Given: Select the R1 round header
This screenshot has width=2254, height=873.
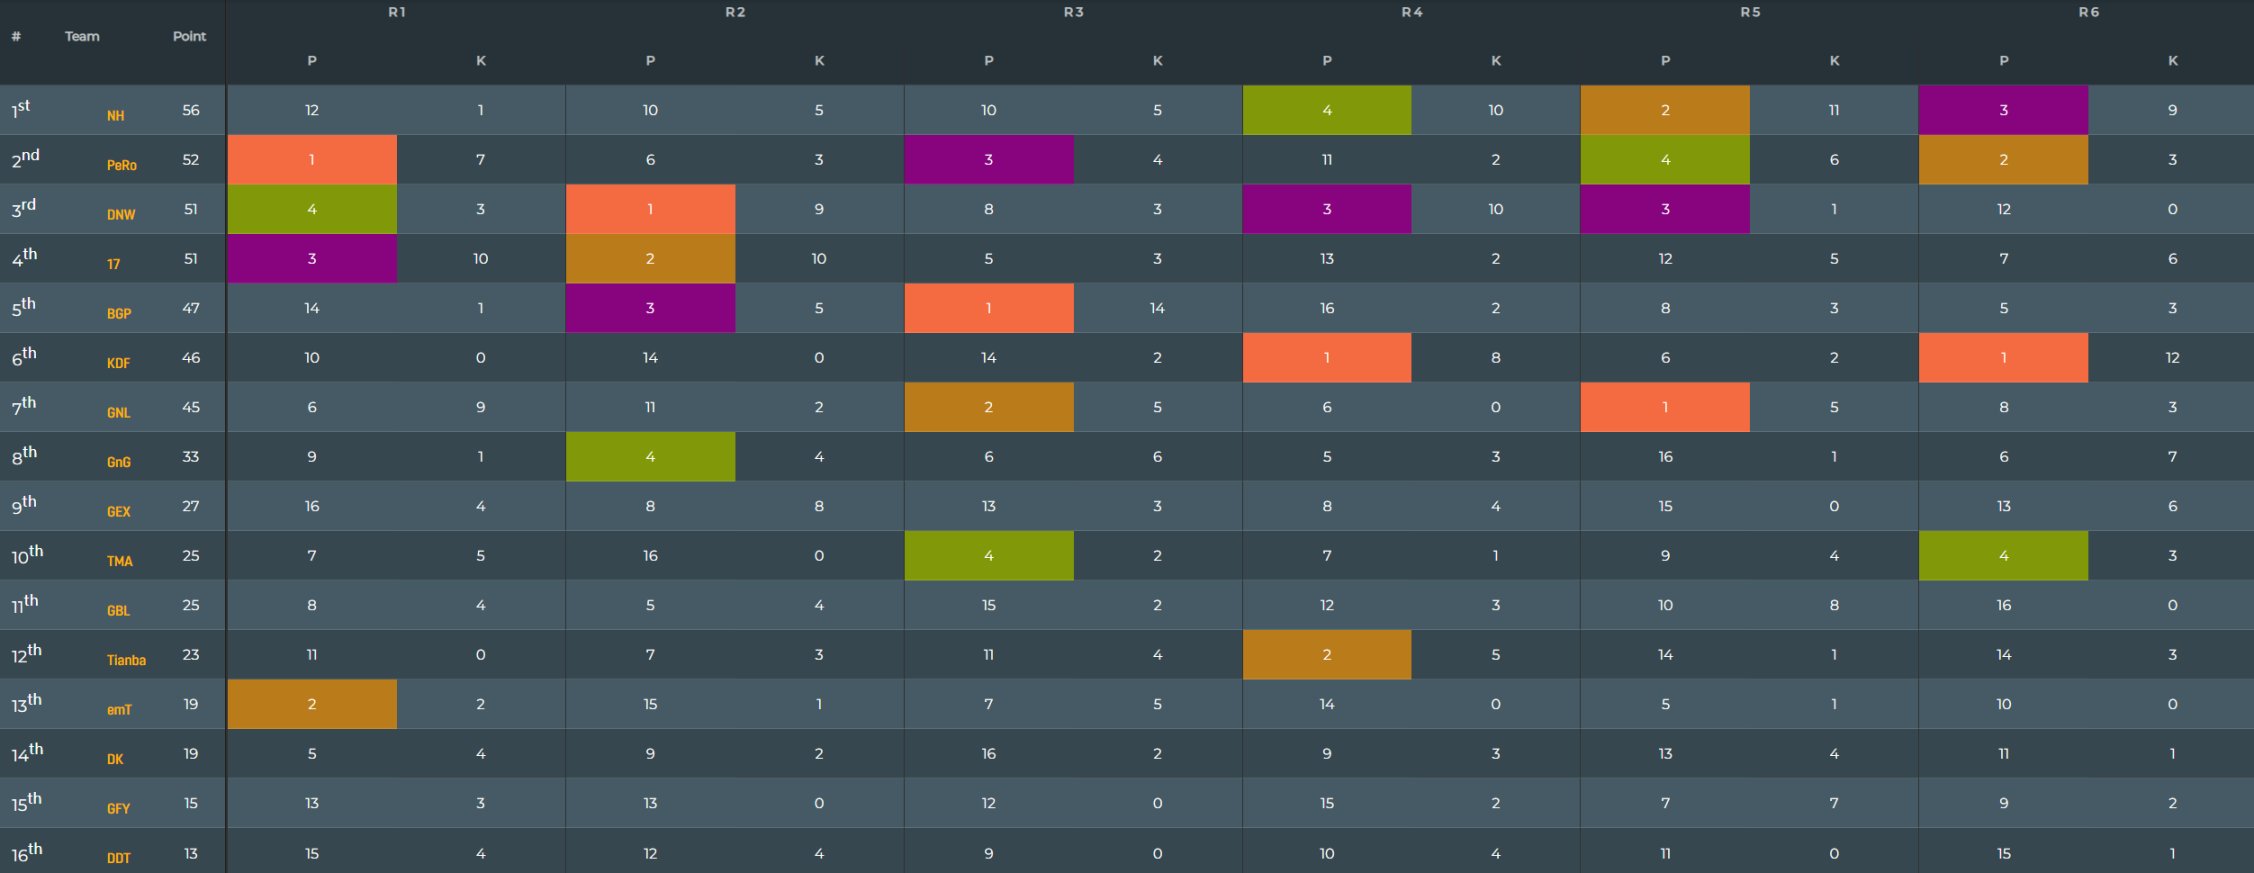Looking at the screenshot, I should coord(397,12).
